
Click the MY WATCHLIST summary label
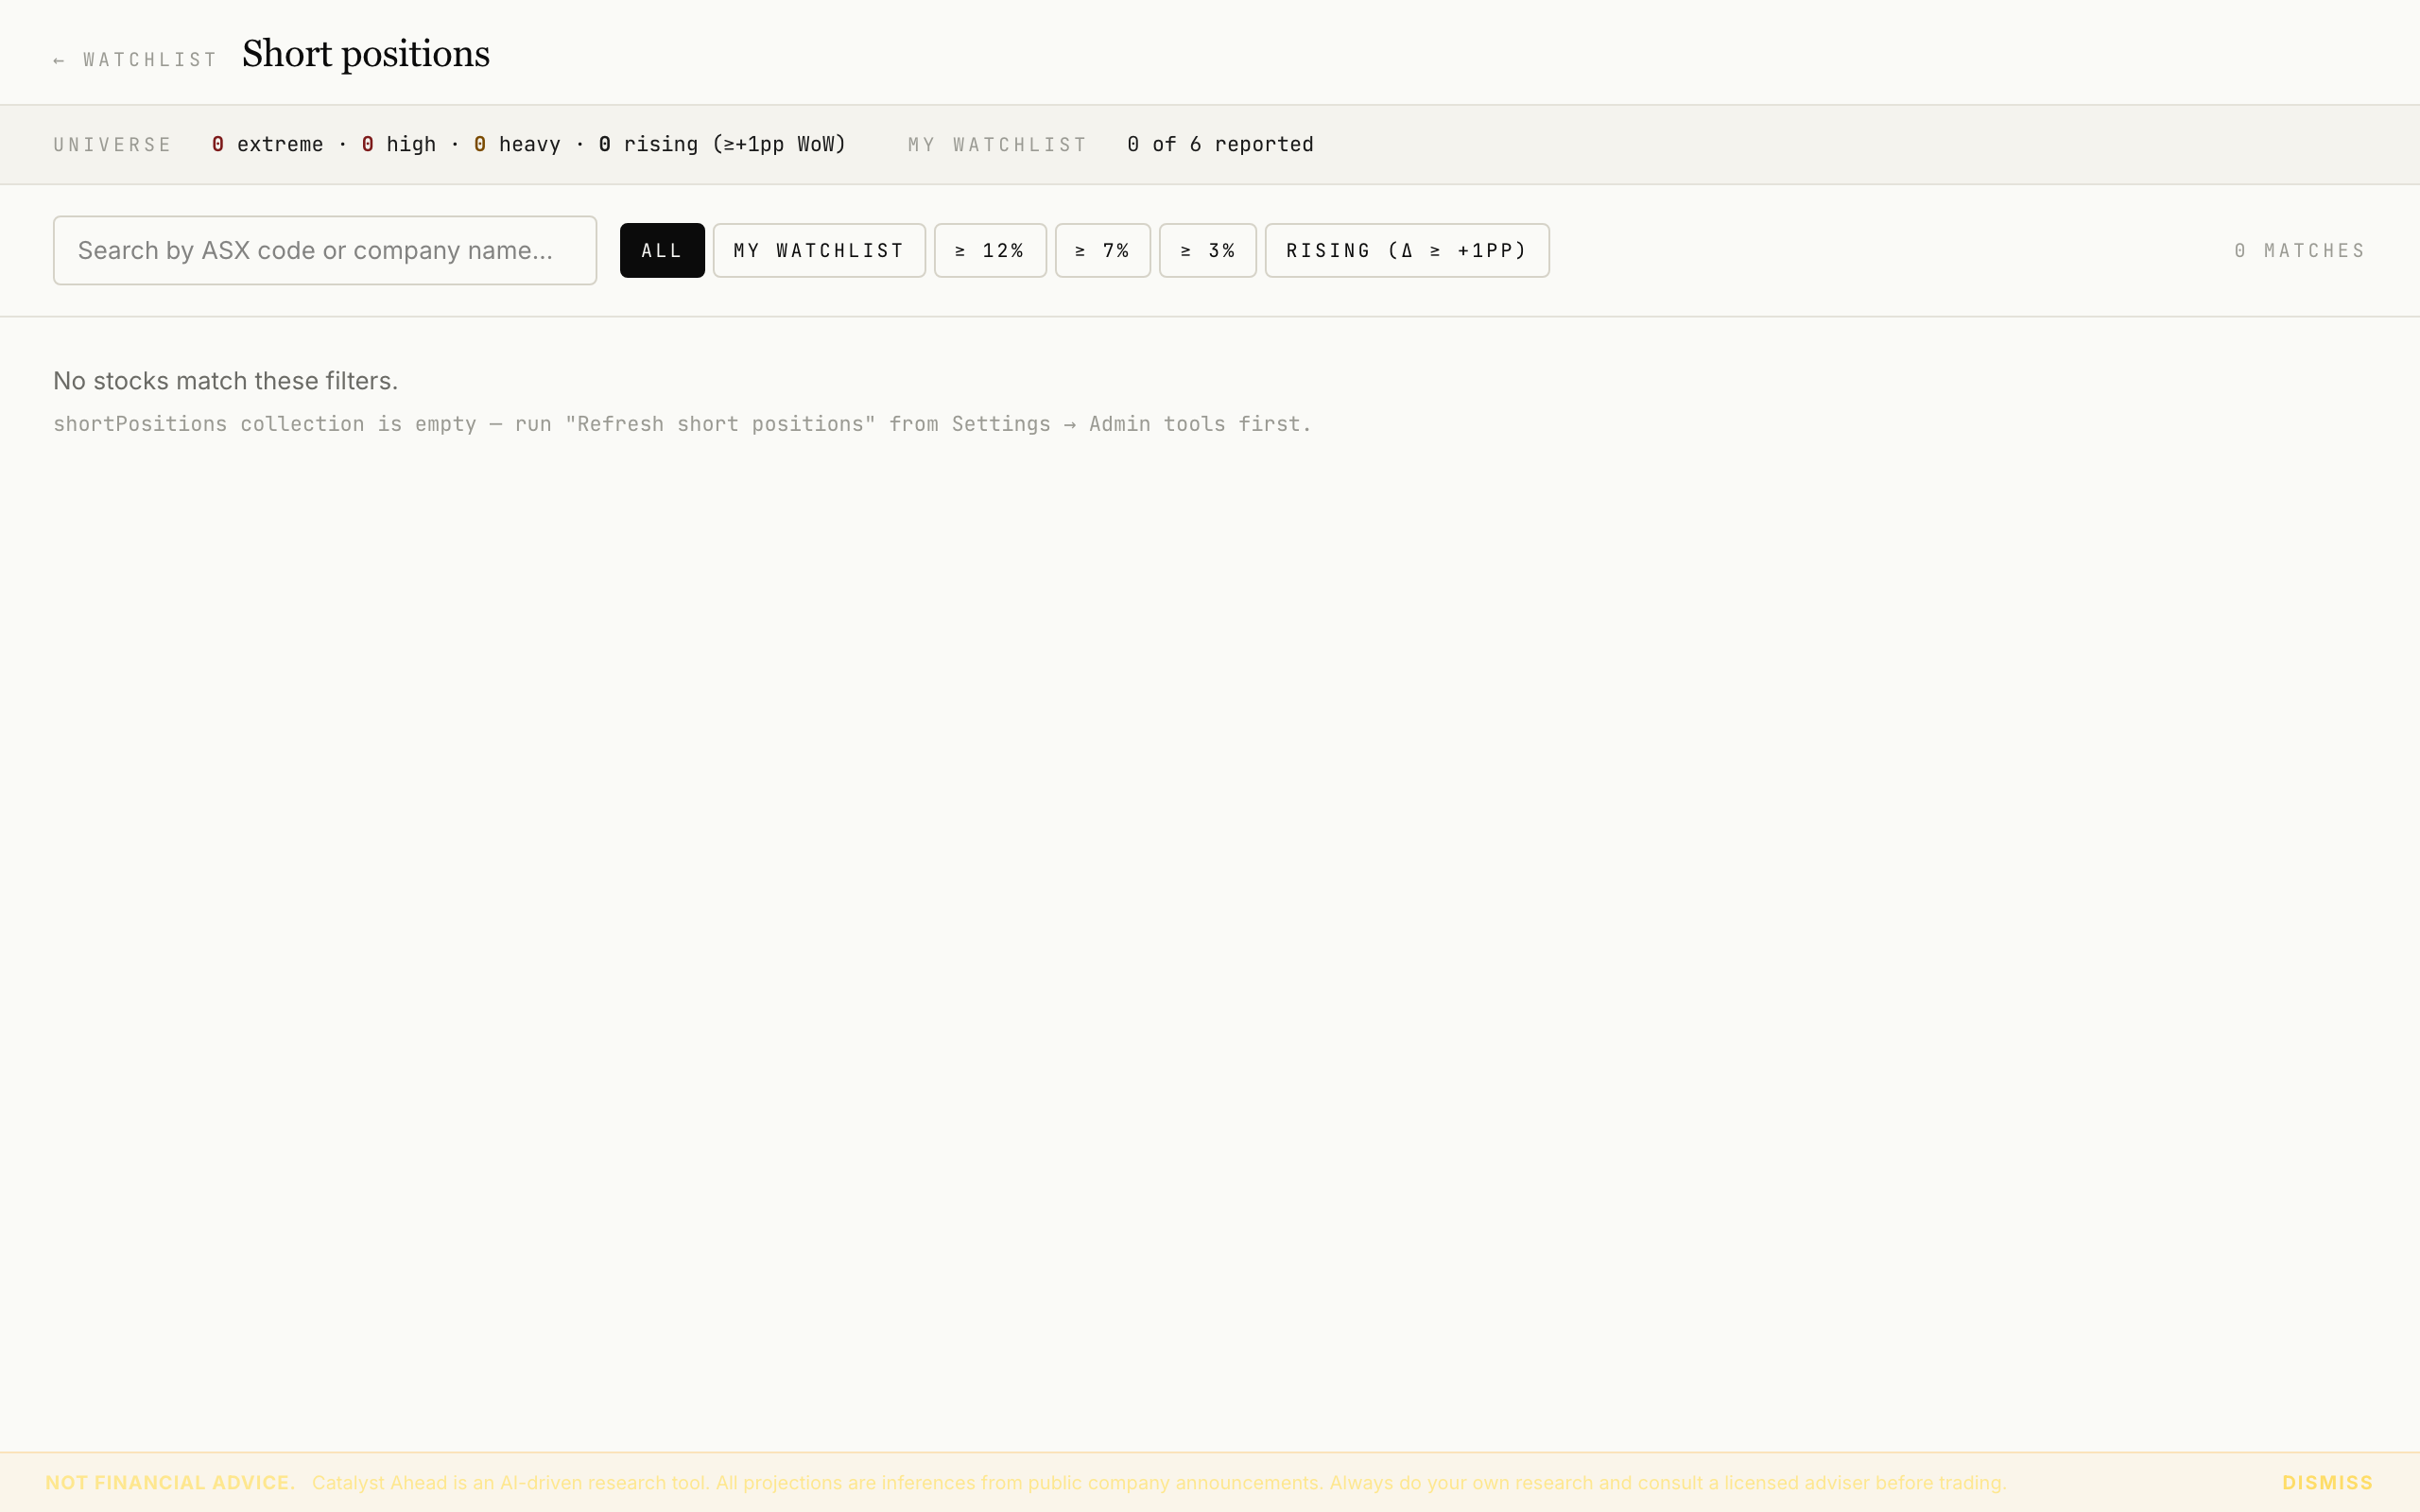coord(997,145)
